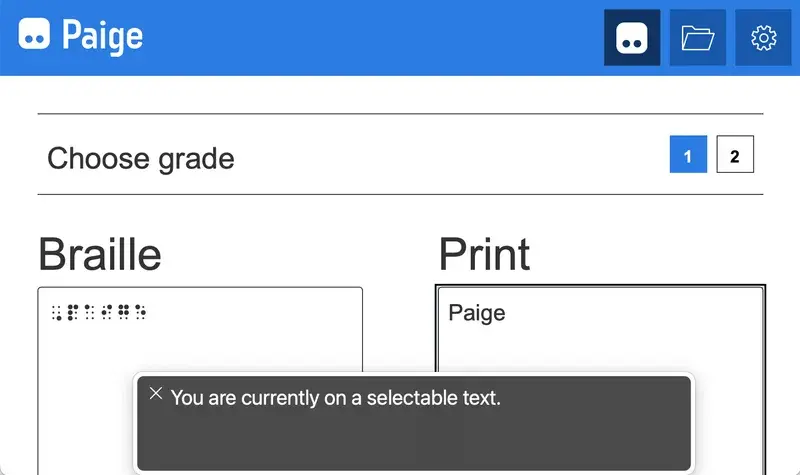Click the notification message text
Viewport: 800px width, 475px height.
(x=335, y=398)
